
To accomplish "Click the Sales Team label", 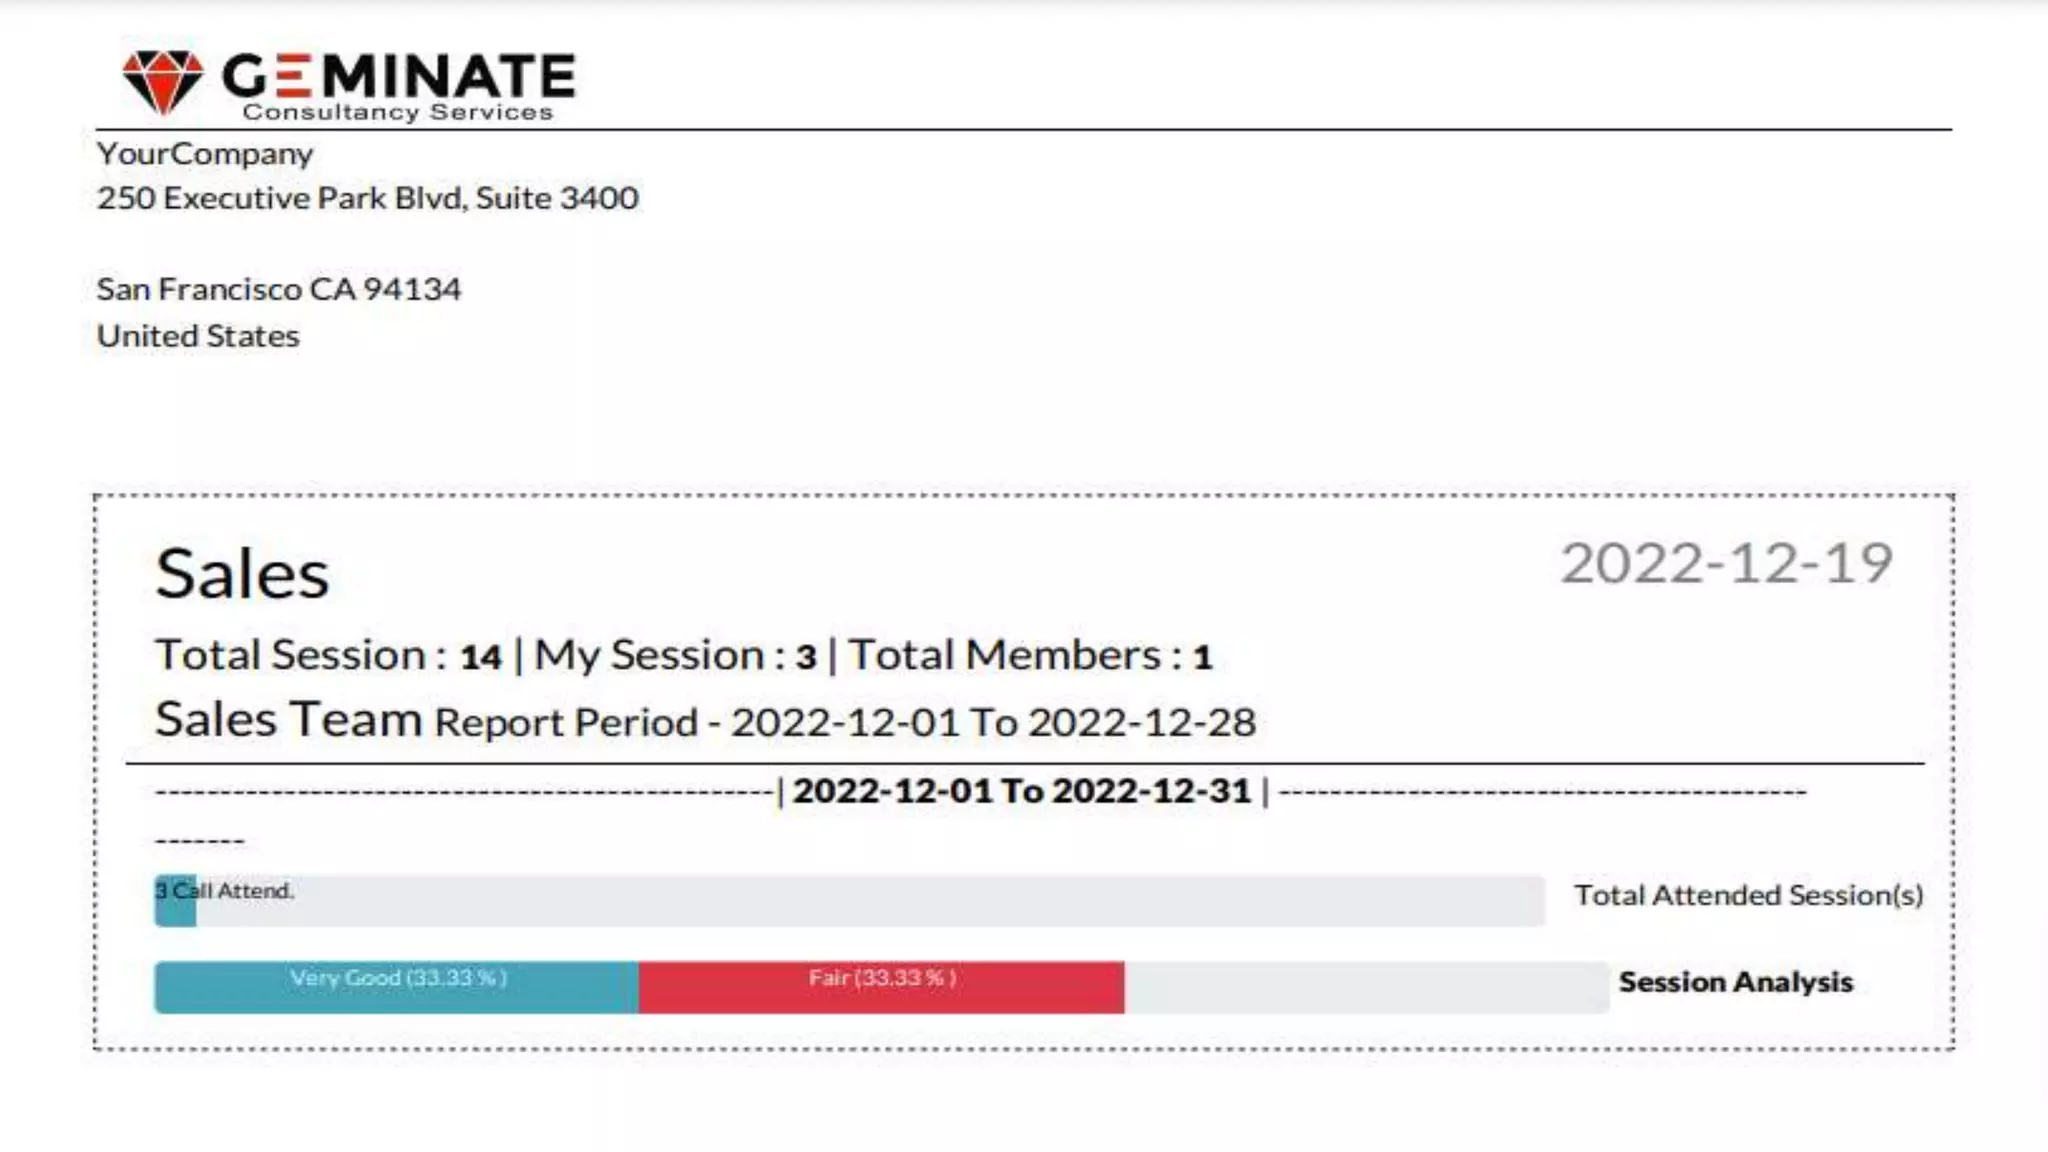I will [289, 720].
